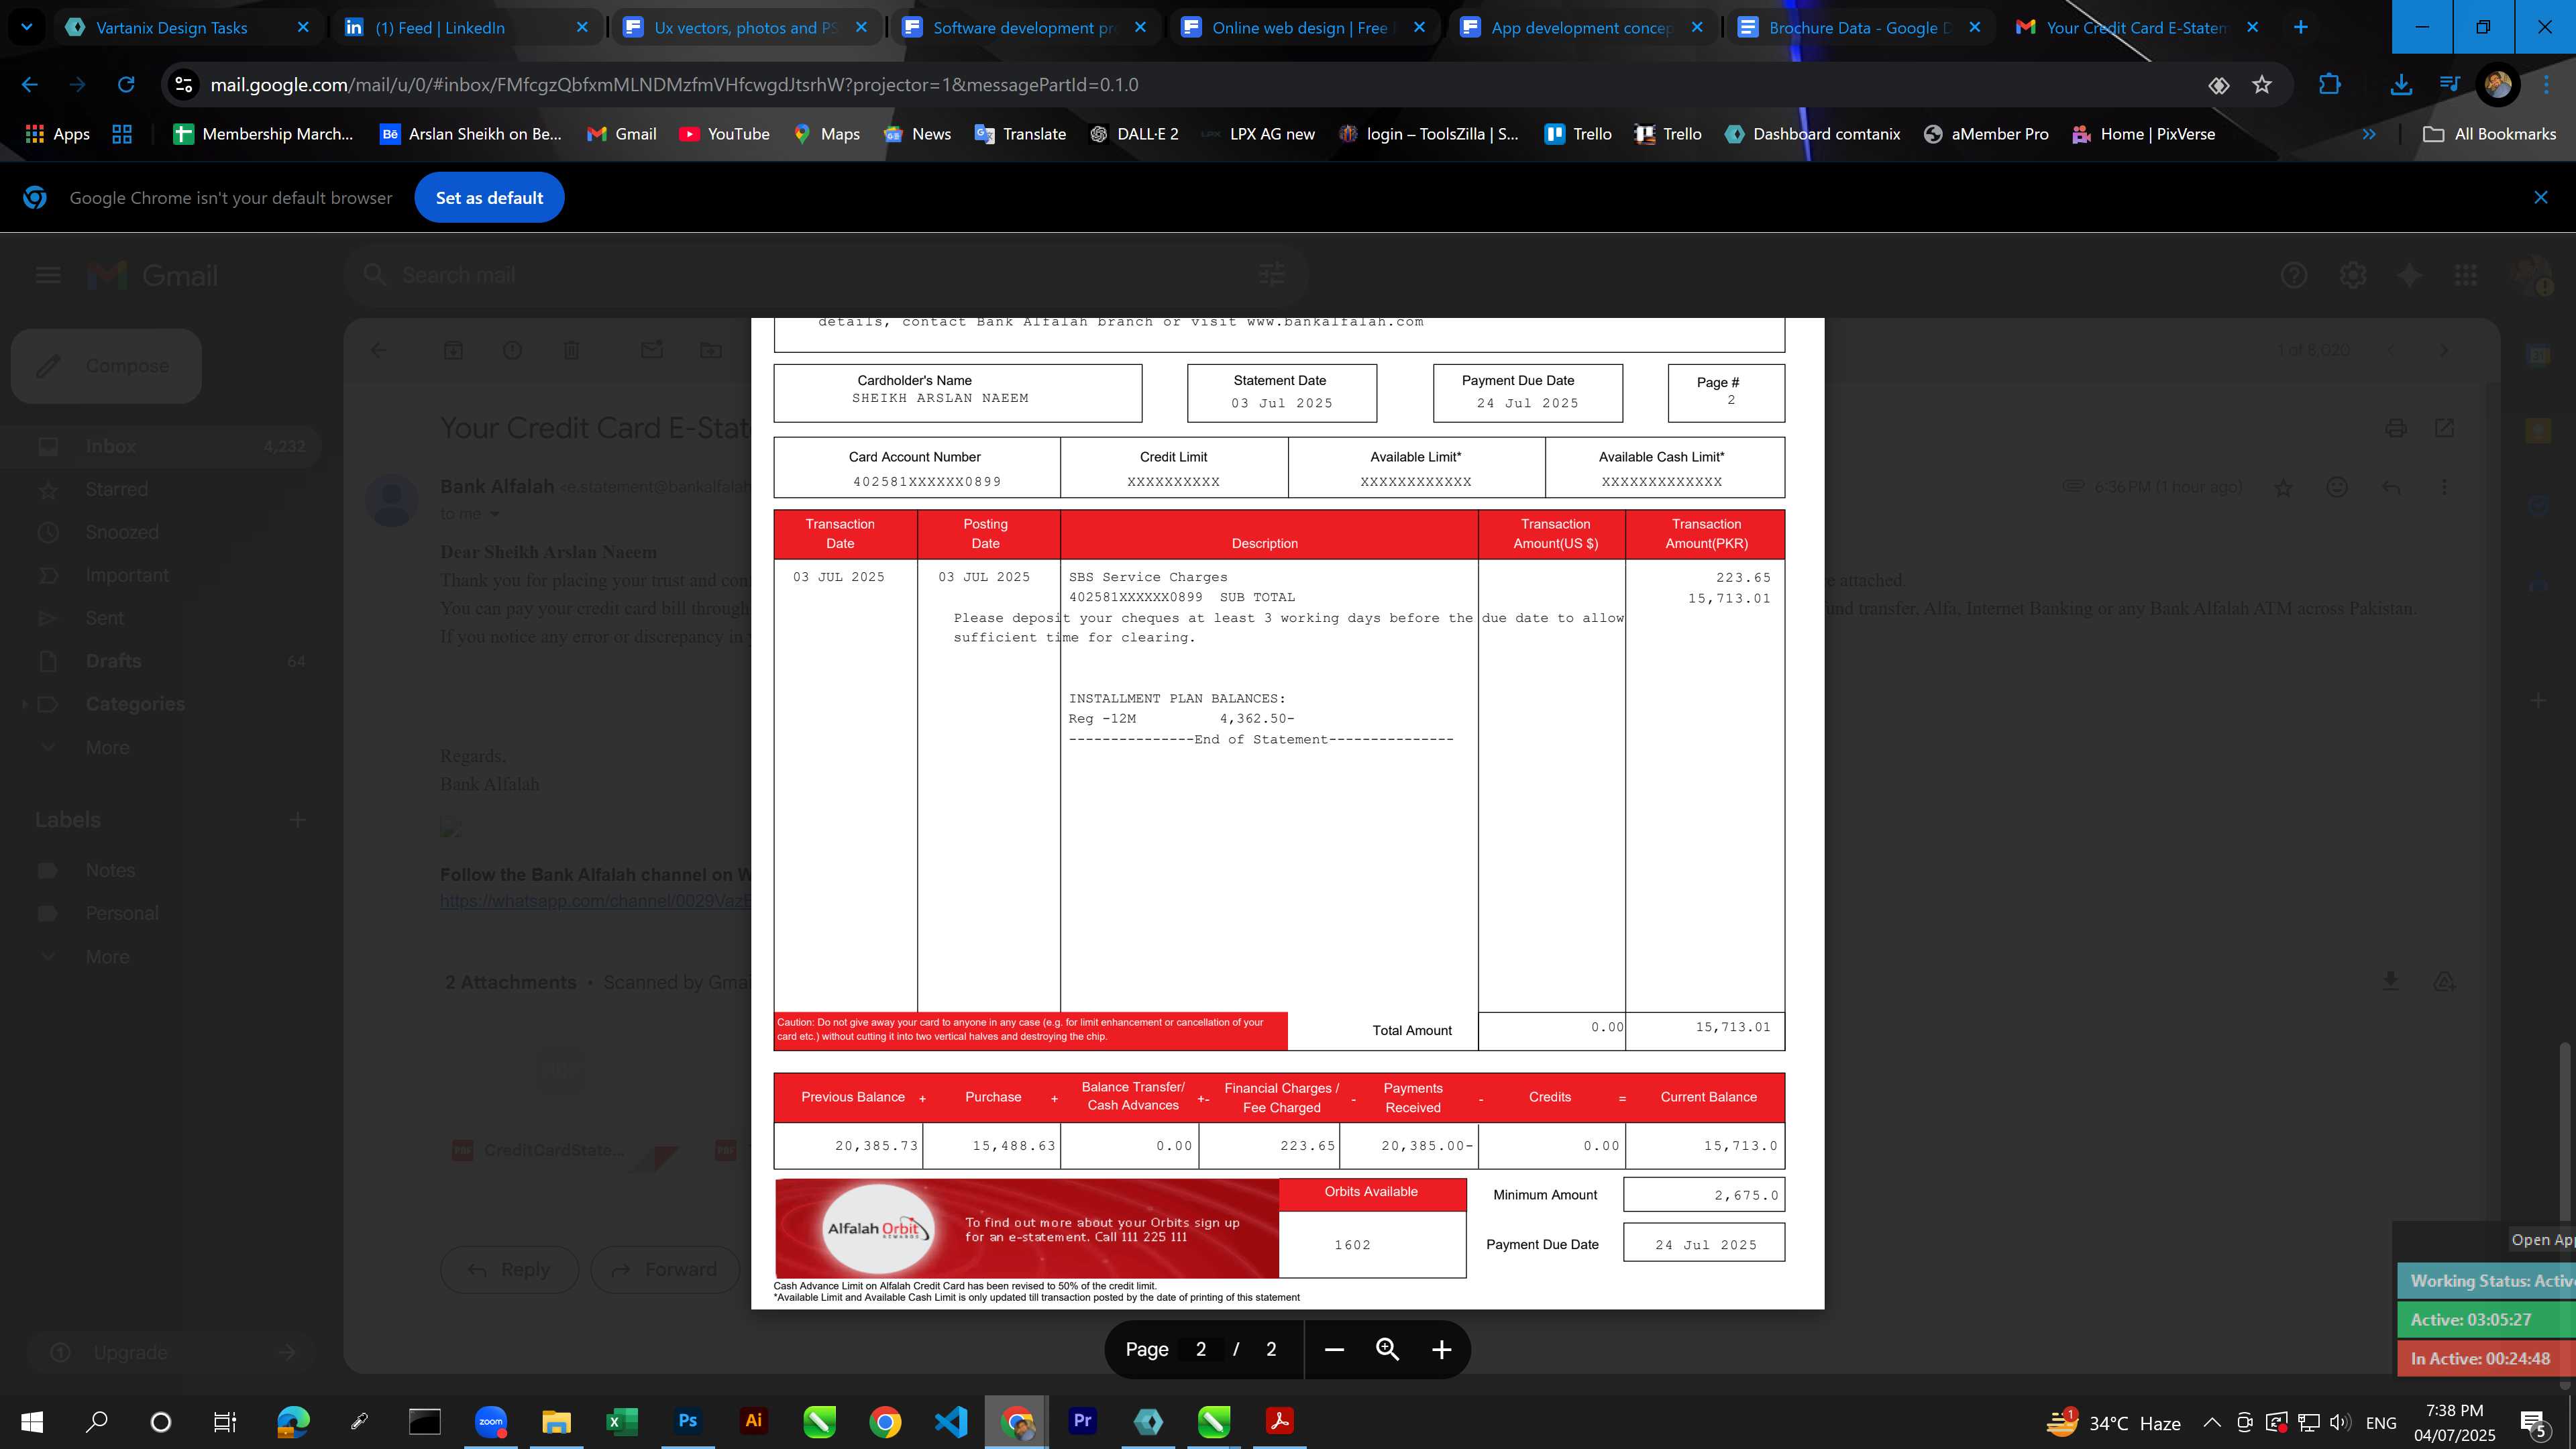
Task: Open Maps bookmark
Action: point(826,134)
